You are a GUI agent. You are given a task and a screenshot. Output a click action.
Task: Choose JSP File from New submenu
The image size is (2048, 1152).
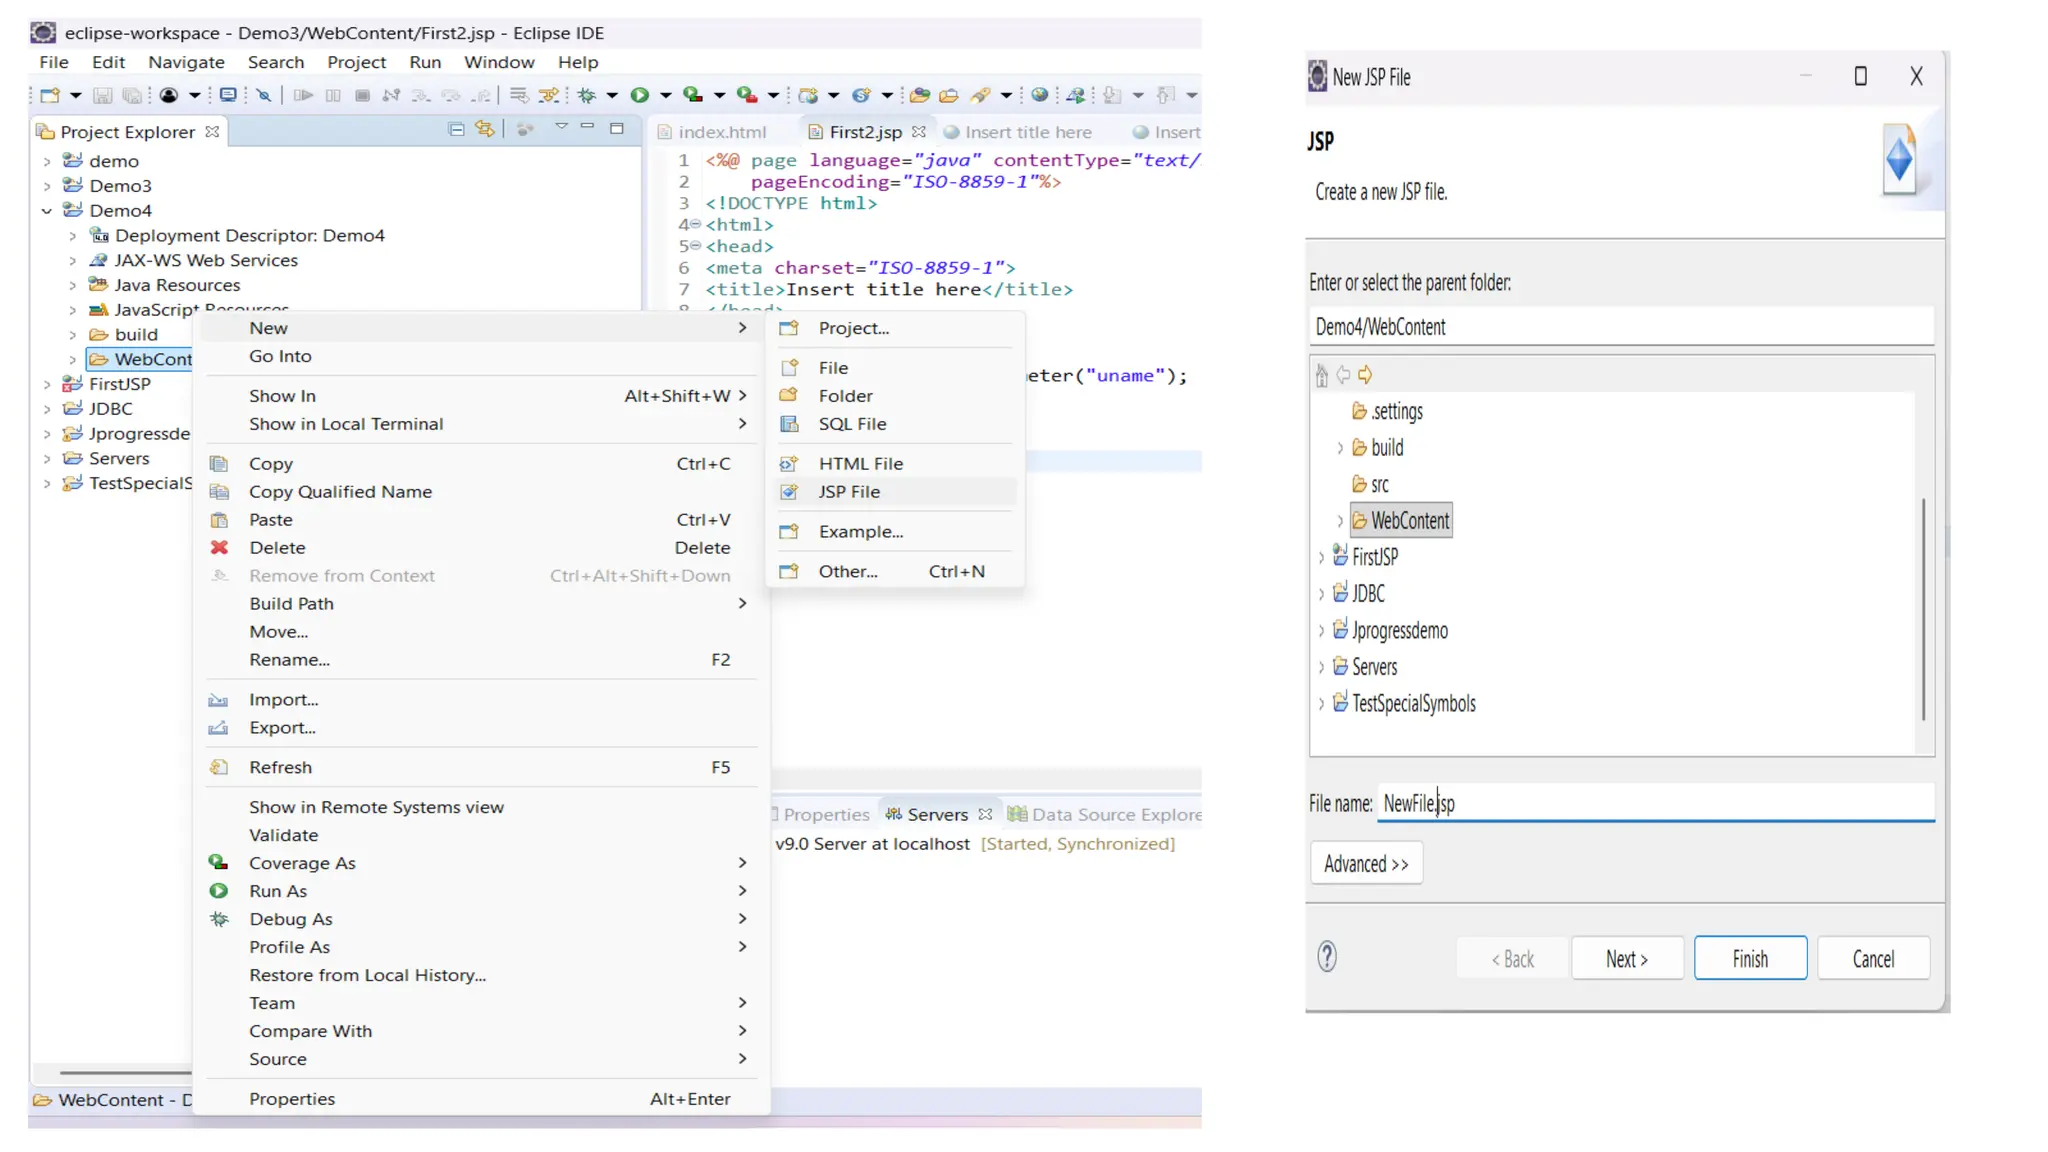pos(849,492)
